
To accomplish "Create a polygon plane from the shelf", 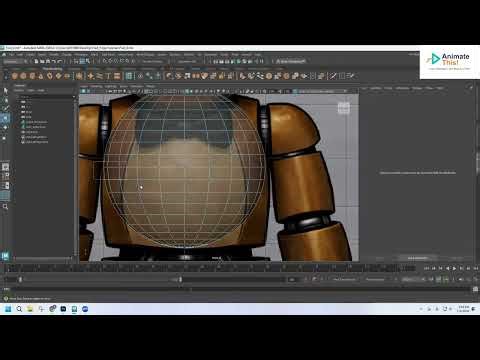I will 58,76.
